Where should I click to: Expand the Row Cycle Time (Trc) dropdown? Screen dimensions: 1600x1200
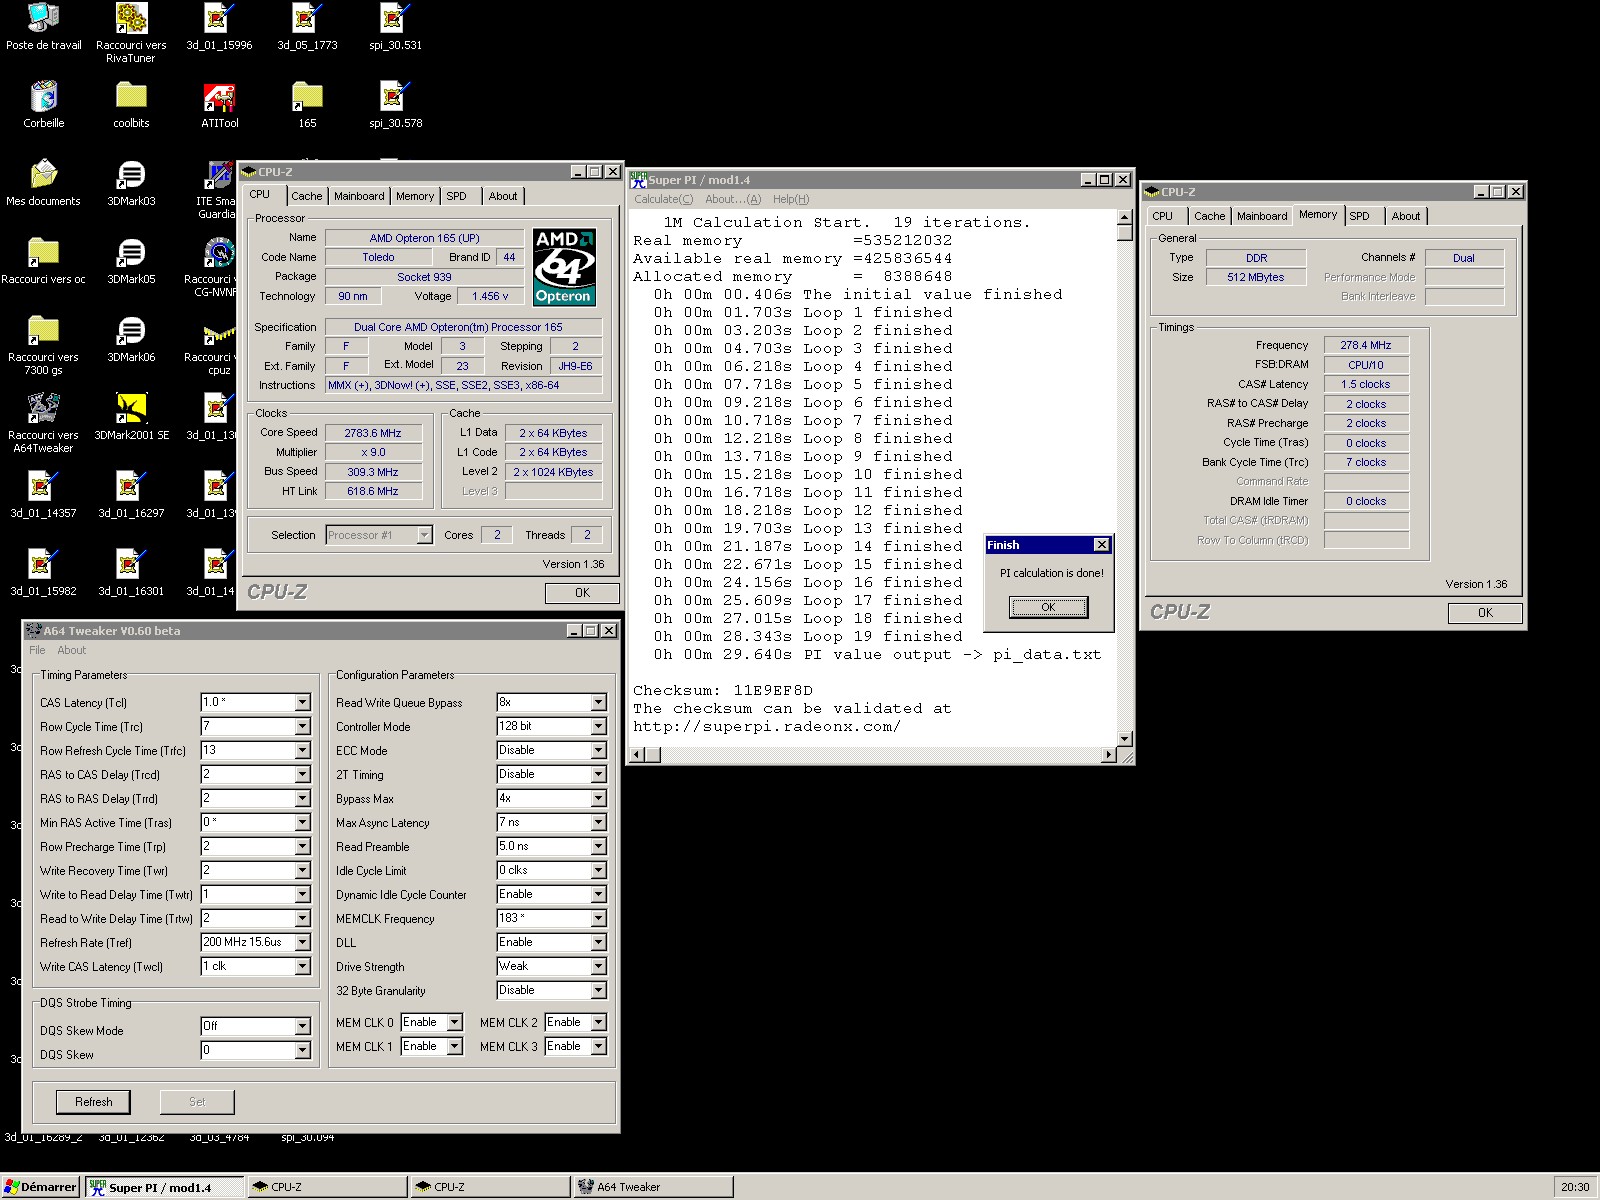pos(302,727)
